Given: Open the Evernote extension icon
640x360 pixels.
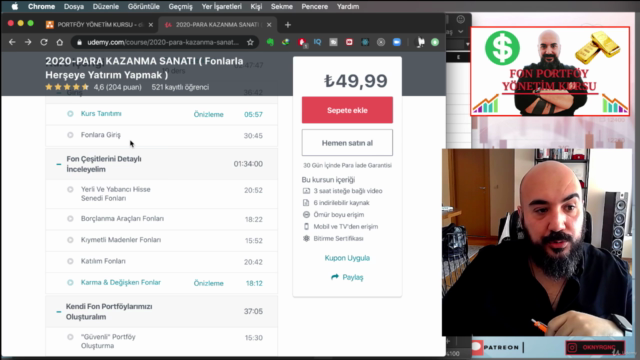Looking at the screenshot, I should 270,42.
